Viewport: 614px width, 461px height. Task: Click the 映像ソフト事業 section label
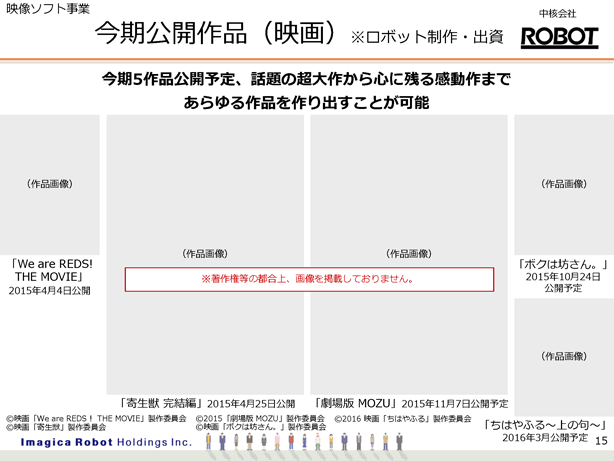(x=48, y=9)
